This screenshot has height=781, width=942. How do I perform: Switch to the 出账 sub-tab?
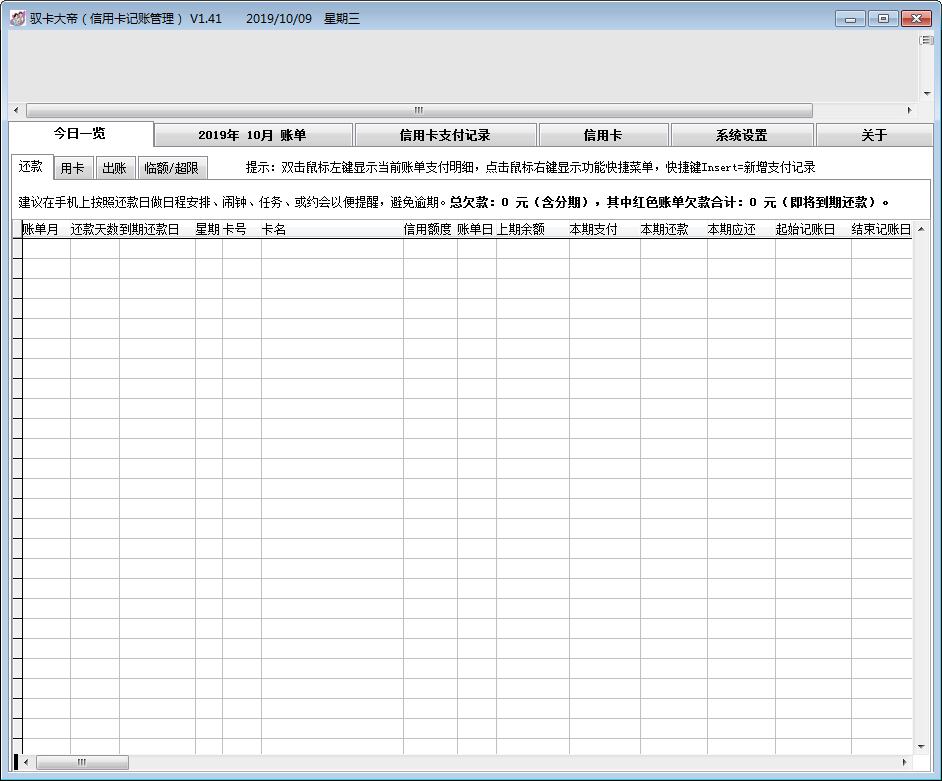(115, 168)
